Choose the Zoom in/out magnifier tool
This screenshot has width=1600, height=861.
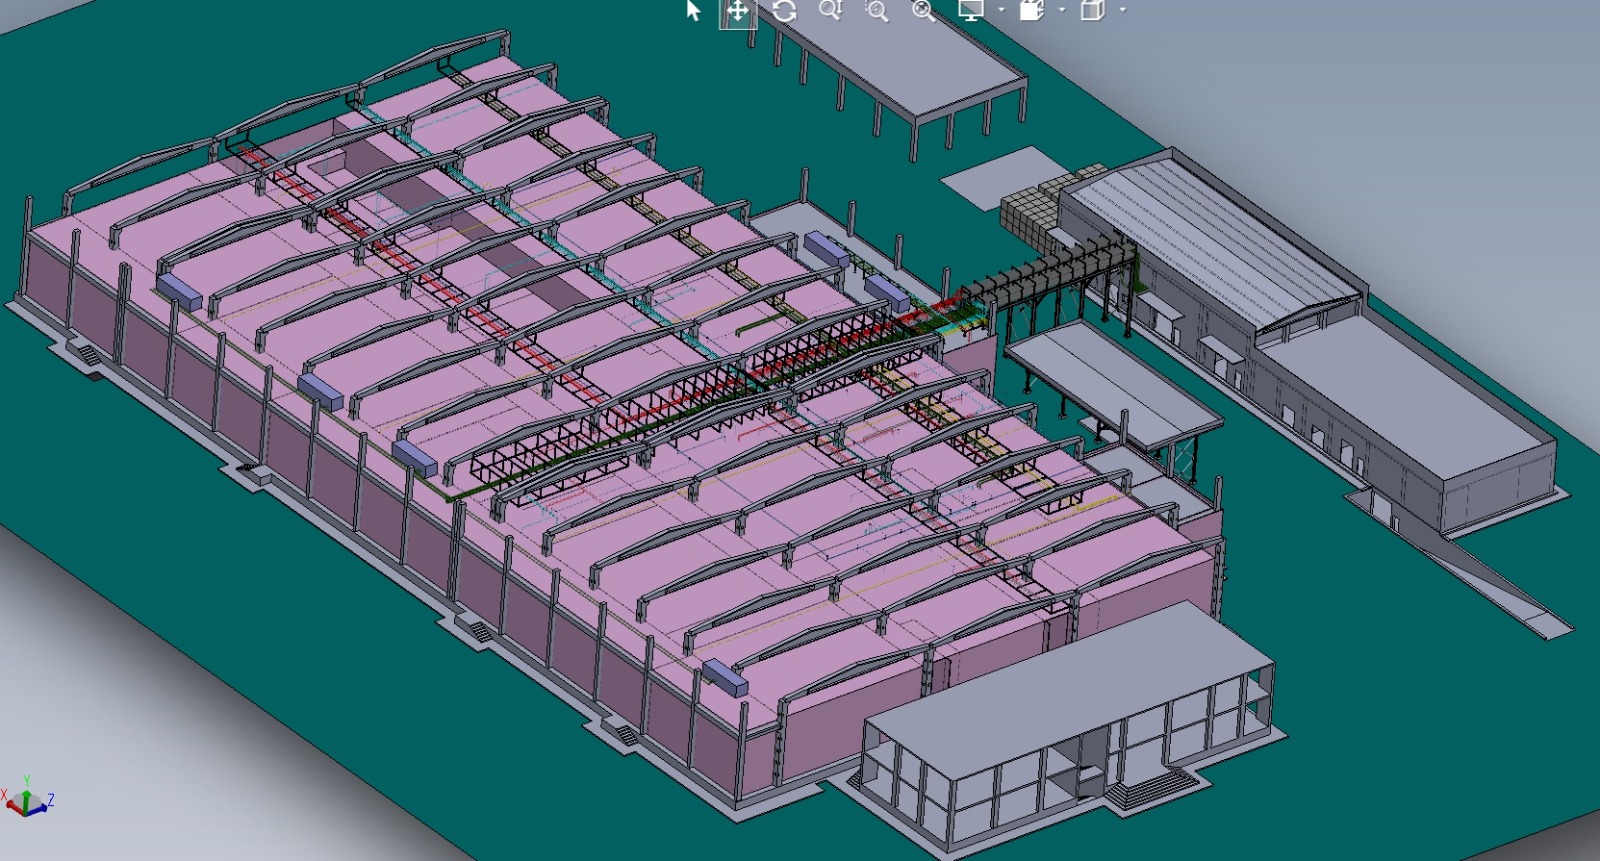pos(830,11)
